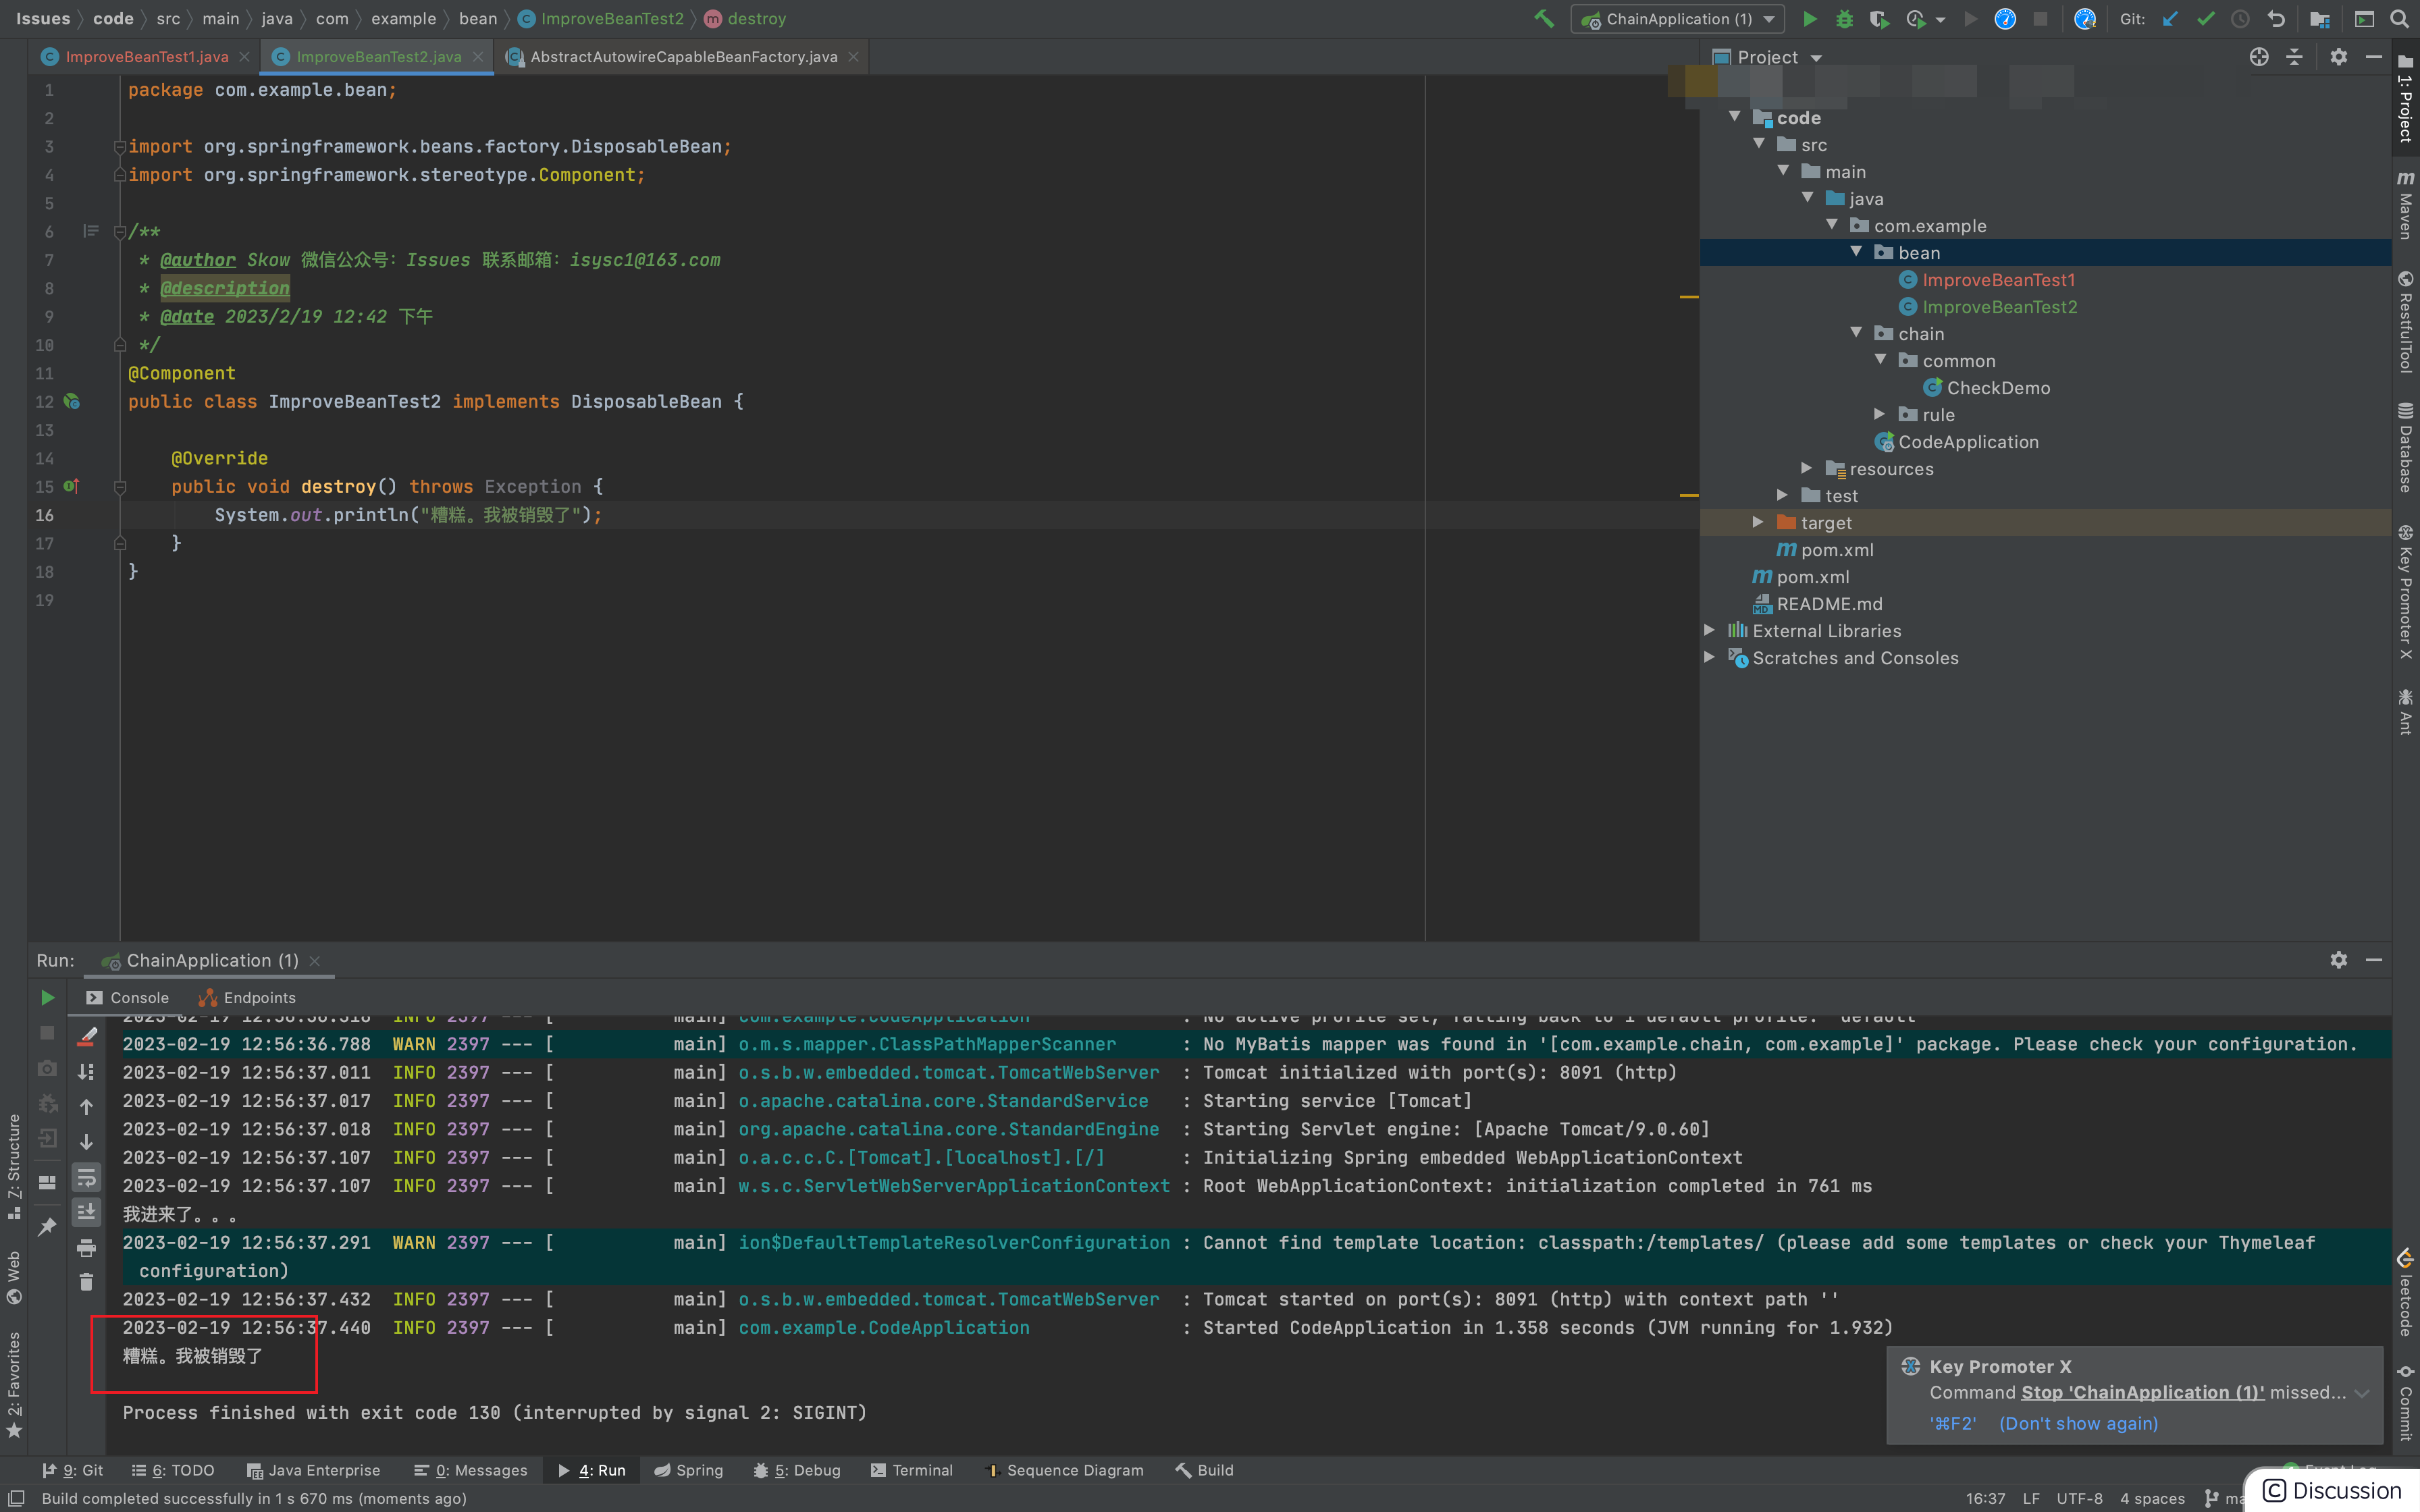Click the Build project hammer icon
2420x1512 pixels.
(x=1544, y=19)
